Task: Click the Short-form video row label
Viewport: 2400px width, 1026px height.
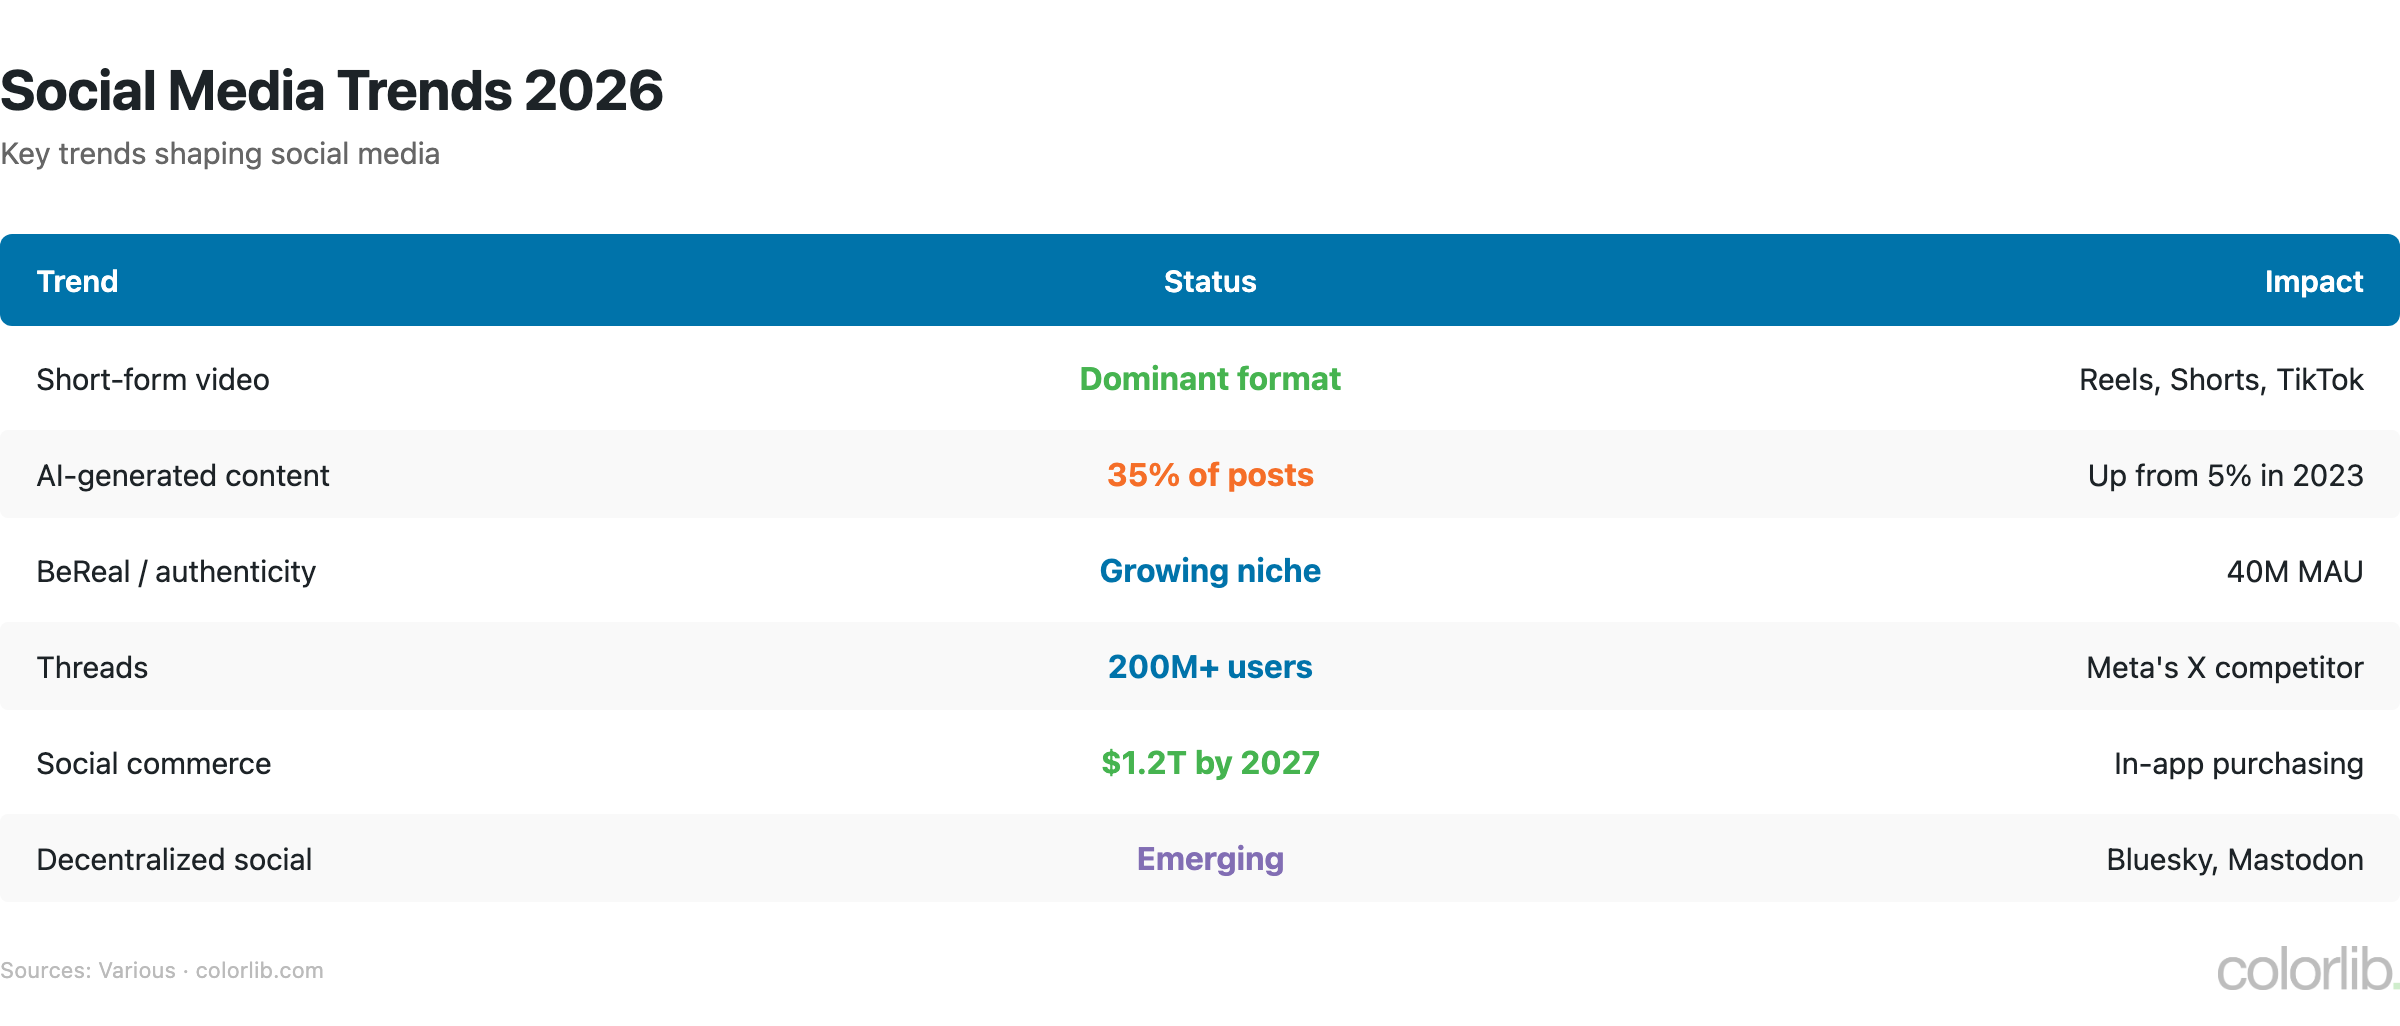Action: (x=153, y=379)
